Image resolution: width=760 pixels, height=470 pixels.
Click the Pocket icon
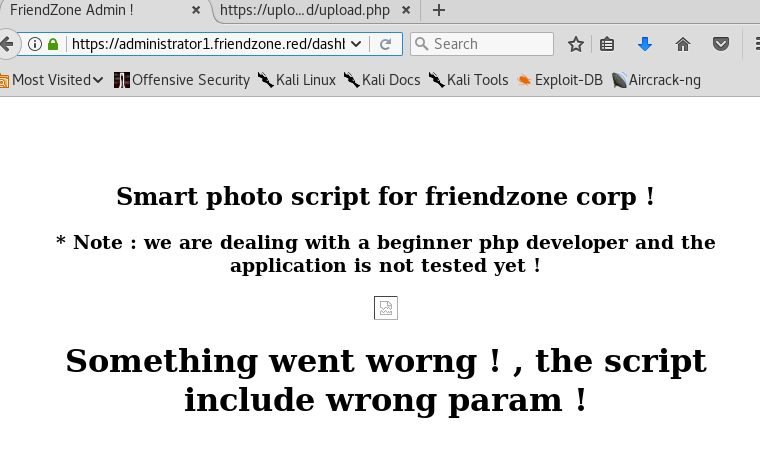[x=720, y=44]
